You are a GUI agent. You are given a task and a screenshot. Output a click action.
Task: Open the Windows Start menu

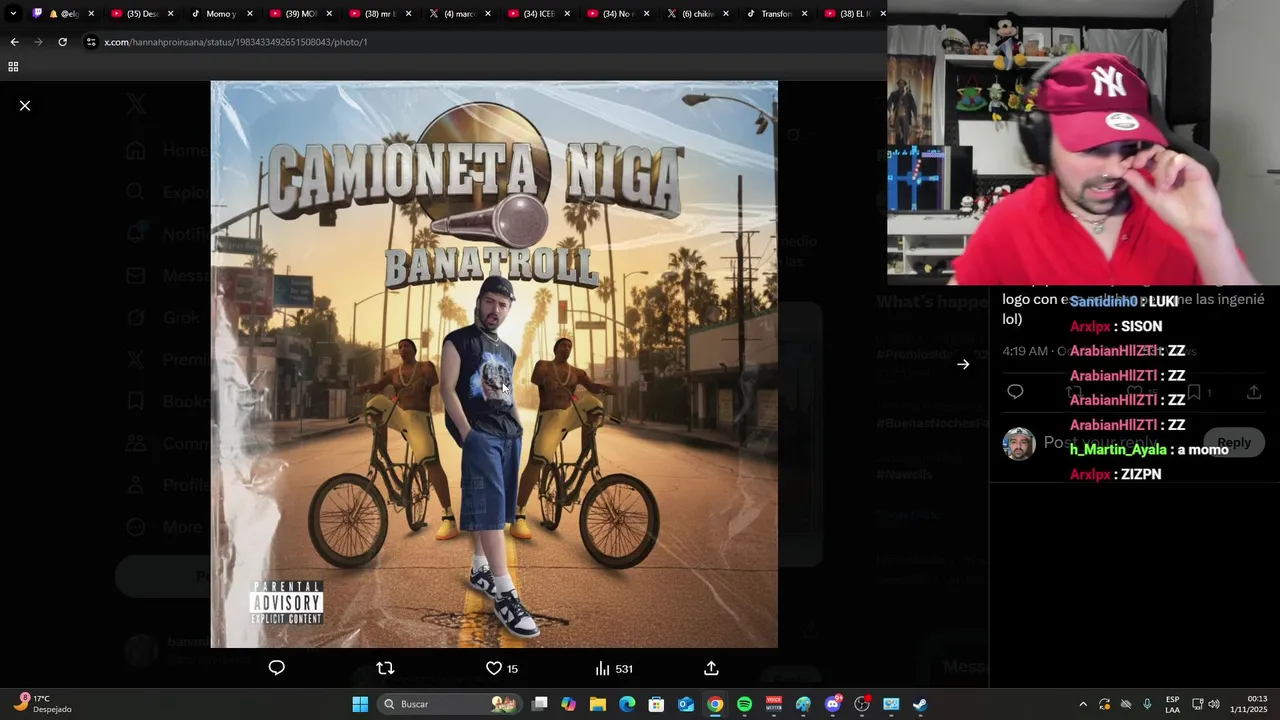pyautogui.click(x=360, y=704)
